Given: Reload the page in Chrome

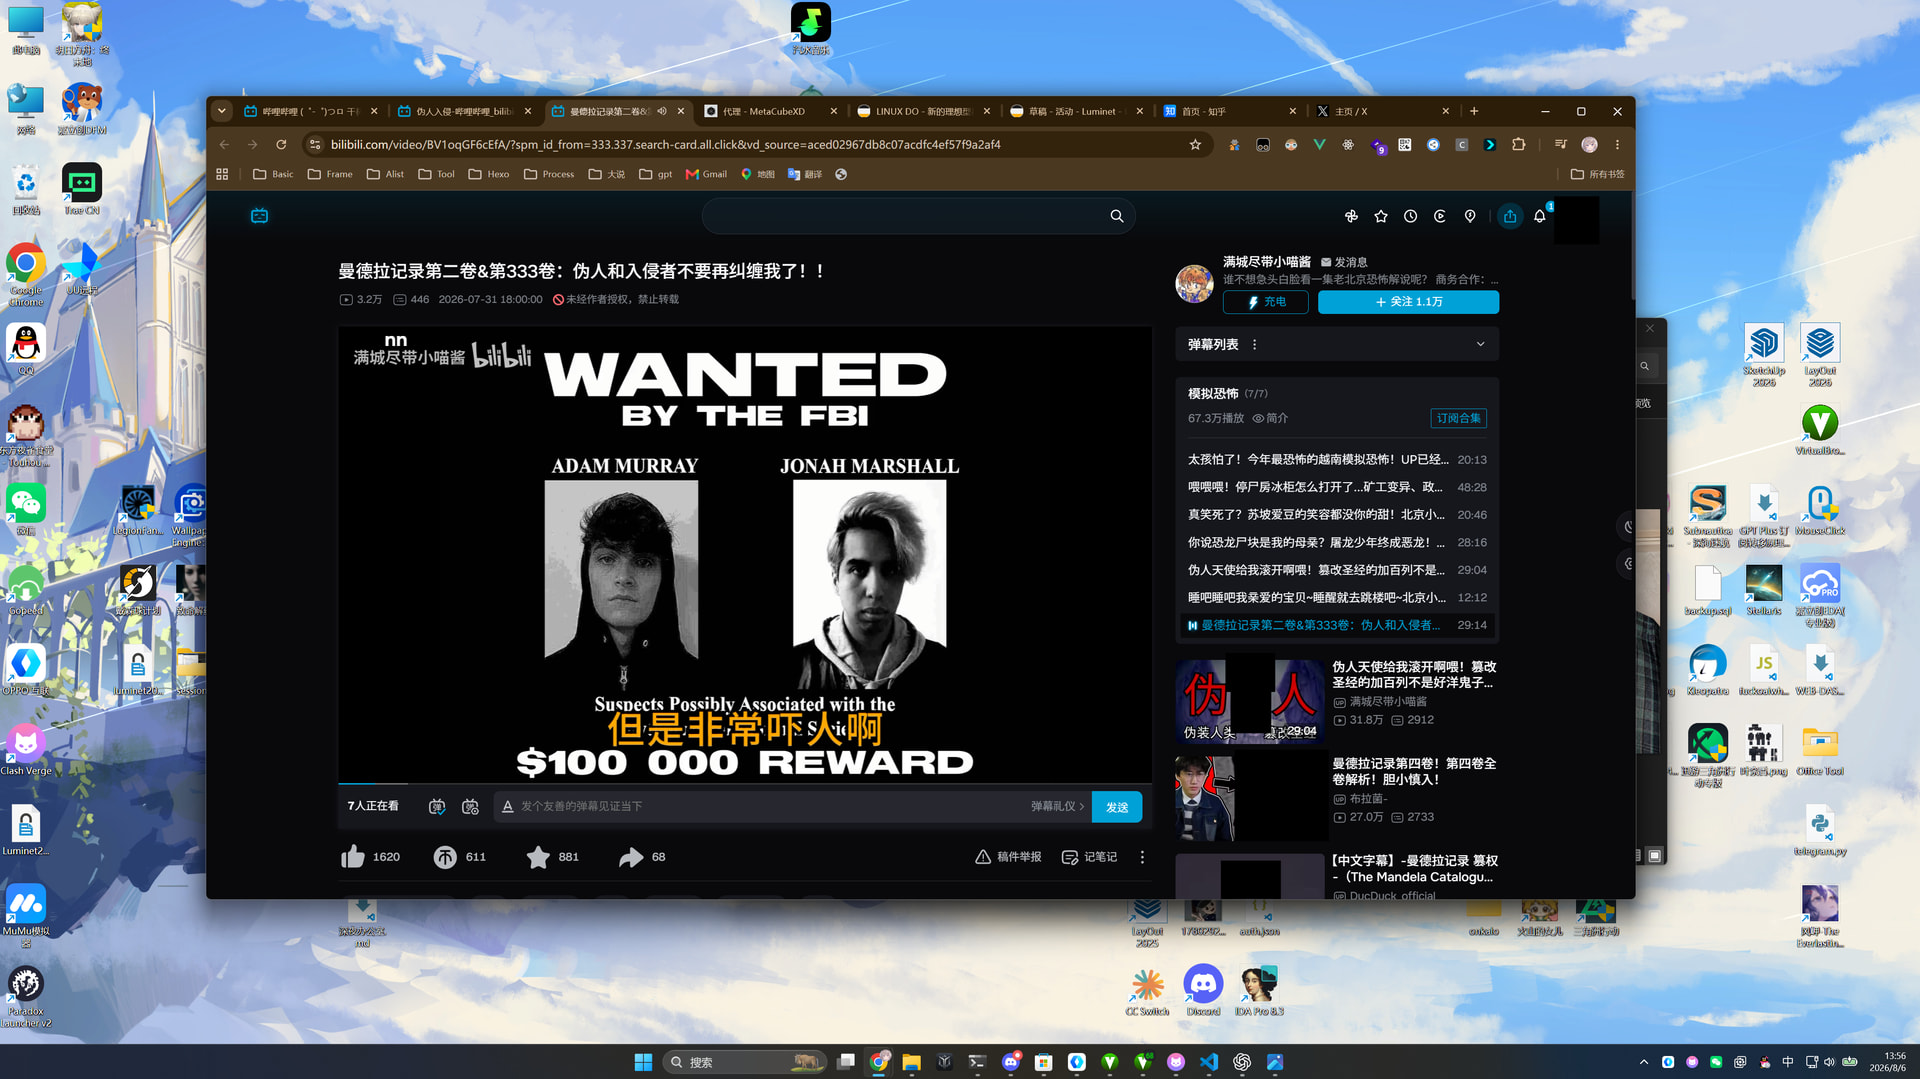Looking at the screenshot, I should coord(281,145).
